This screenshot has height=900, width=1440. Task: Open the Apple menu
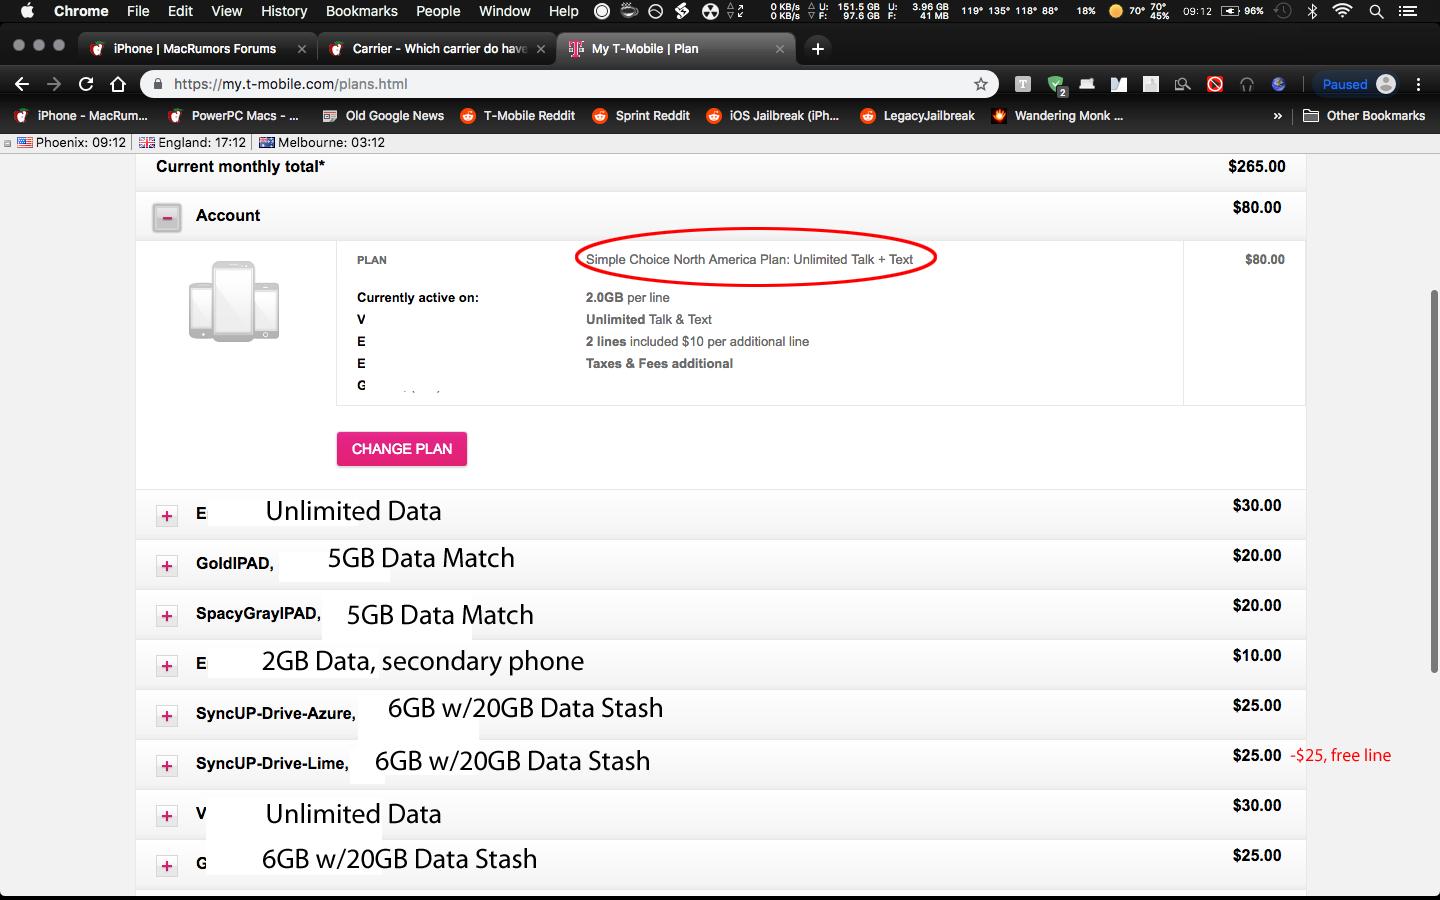click(x=27, y=11)
